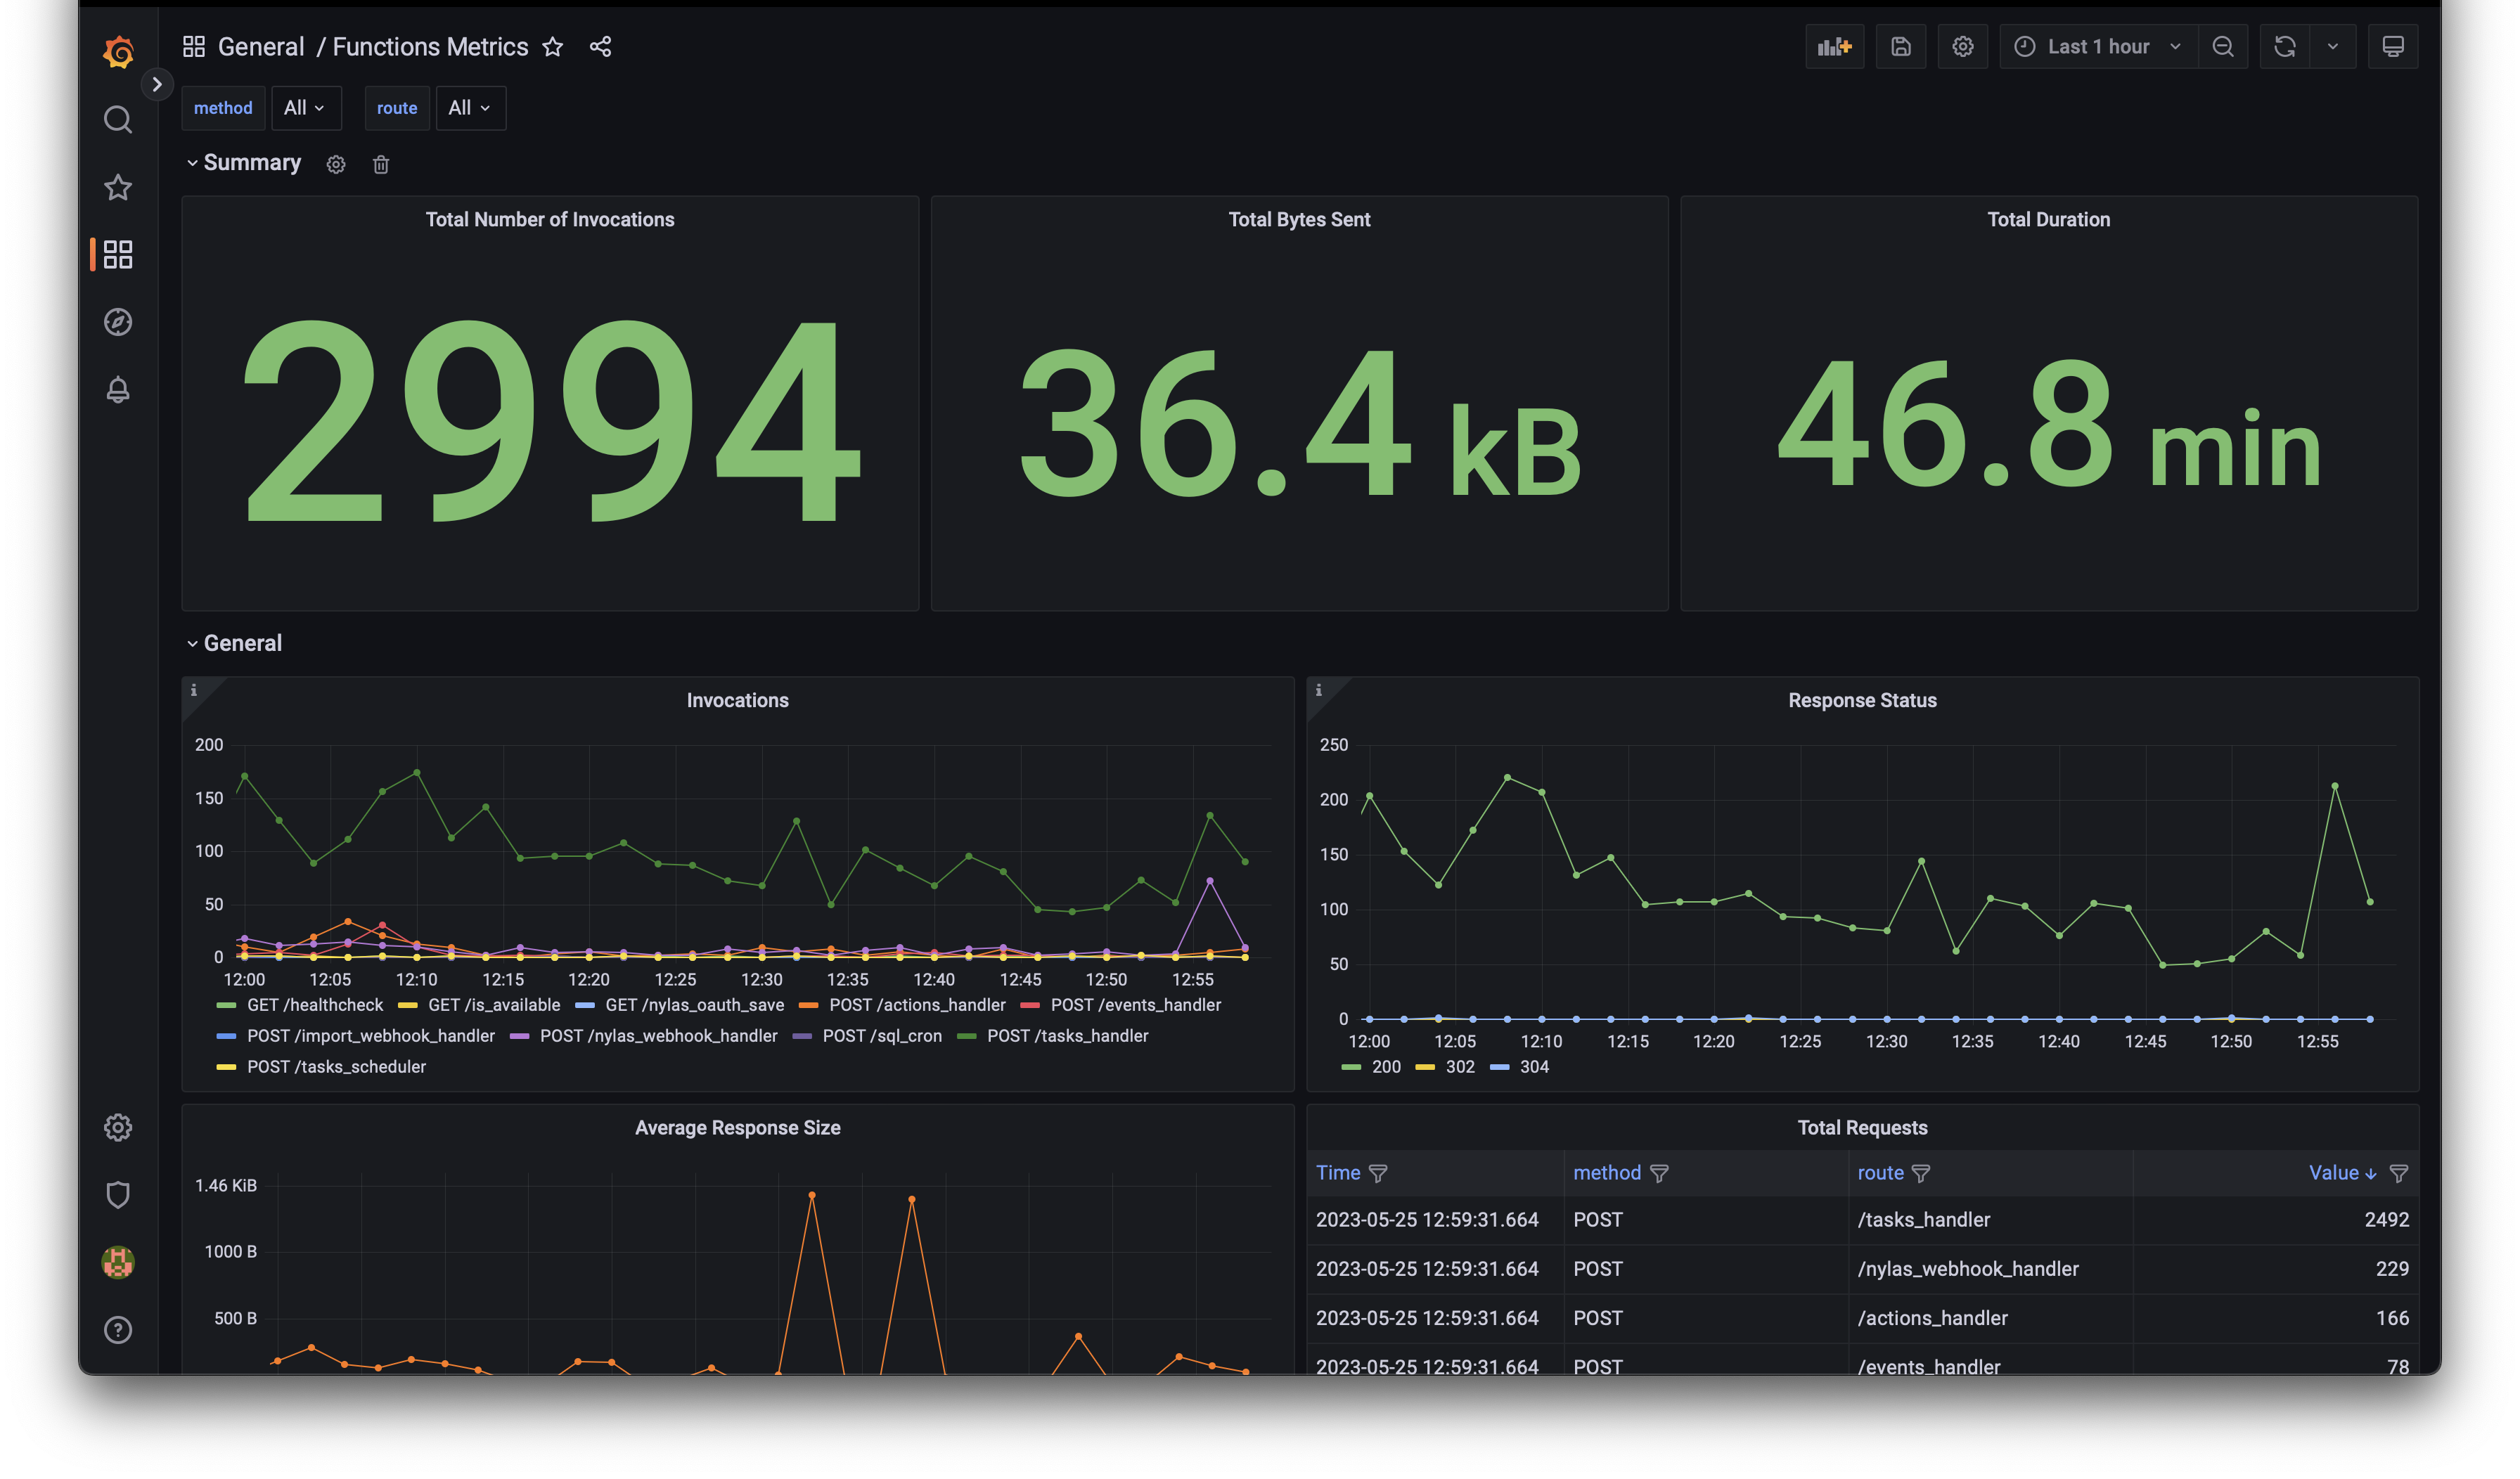Filter the Time column with the funnel icon
Screen dimensions: 2520x1479
[x=1378, y=1173]
